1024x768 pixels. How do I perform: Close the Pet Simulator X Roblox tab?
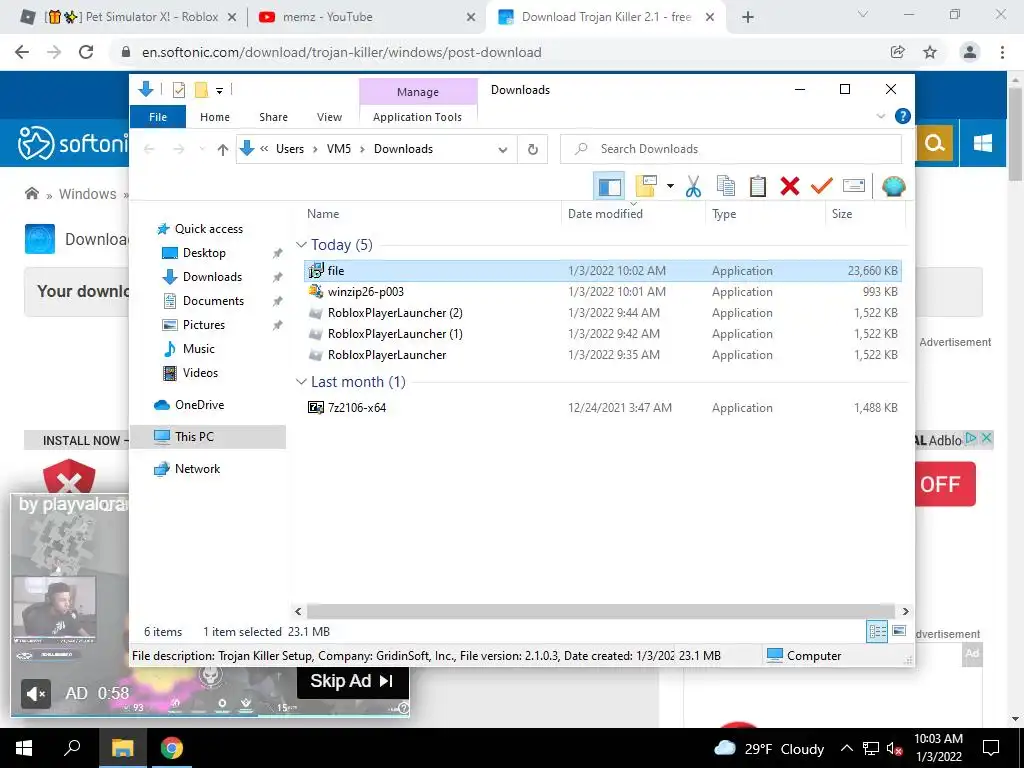231,18
